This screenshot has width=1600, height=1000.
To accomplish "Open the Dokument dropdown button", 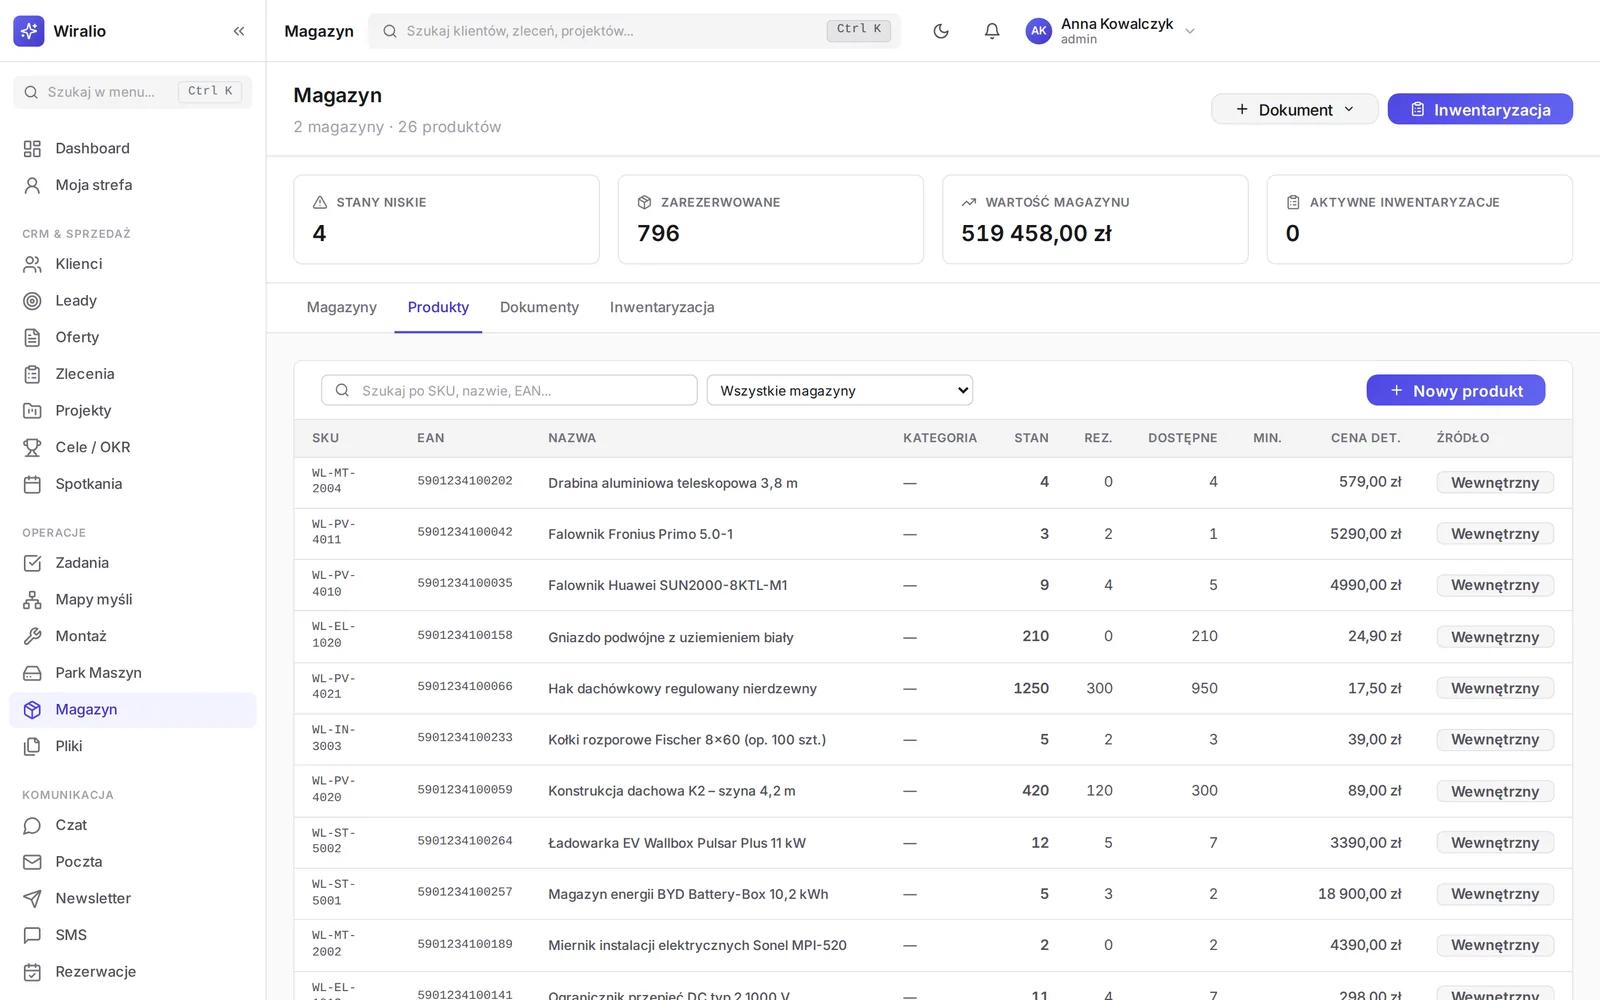I will 1294,109.
